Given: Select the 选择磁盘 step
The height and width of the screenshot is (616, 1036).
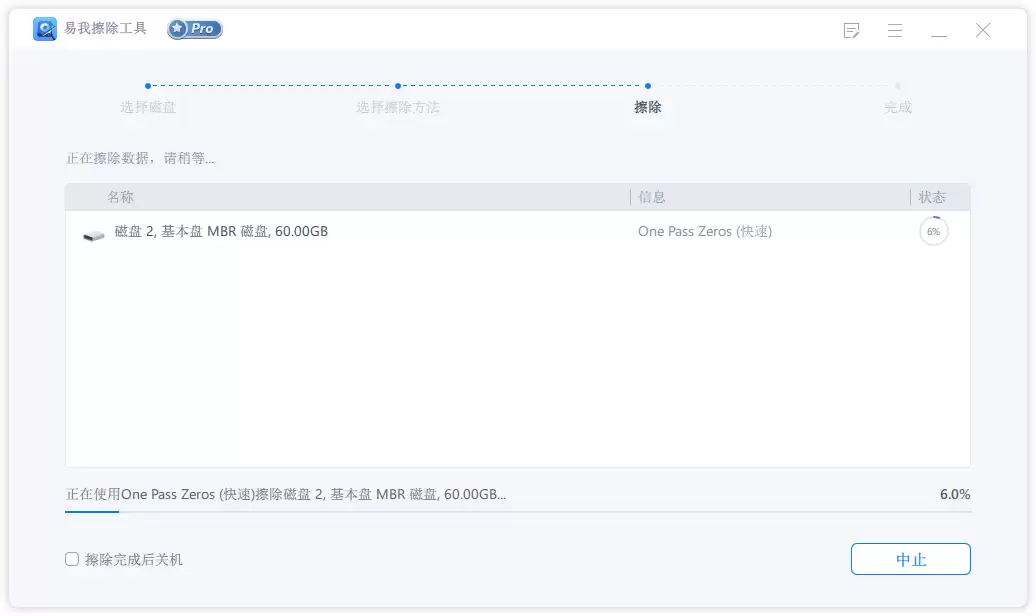Looking at the screenshot, I should pos(148,107).
